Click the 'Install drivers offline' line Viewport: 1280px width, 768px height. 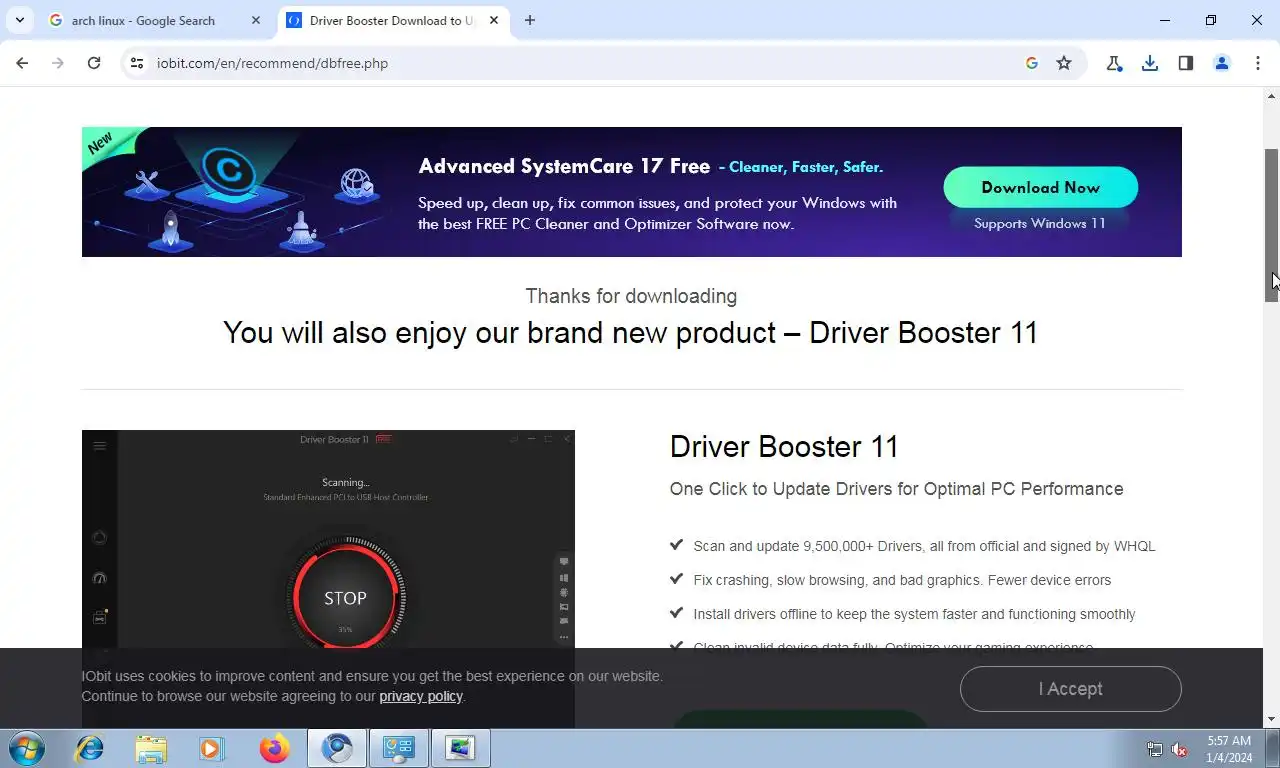(x=914, y=614)
